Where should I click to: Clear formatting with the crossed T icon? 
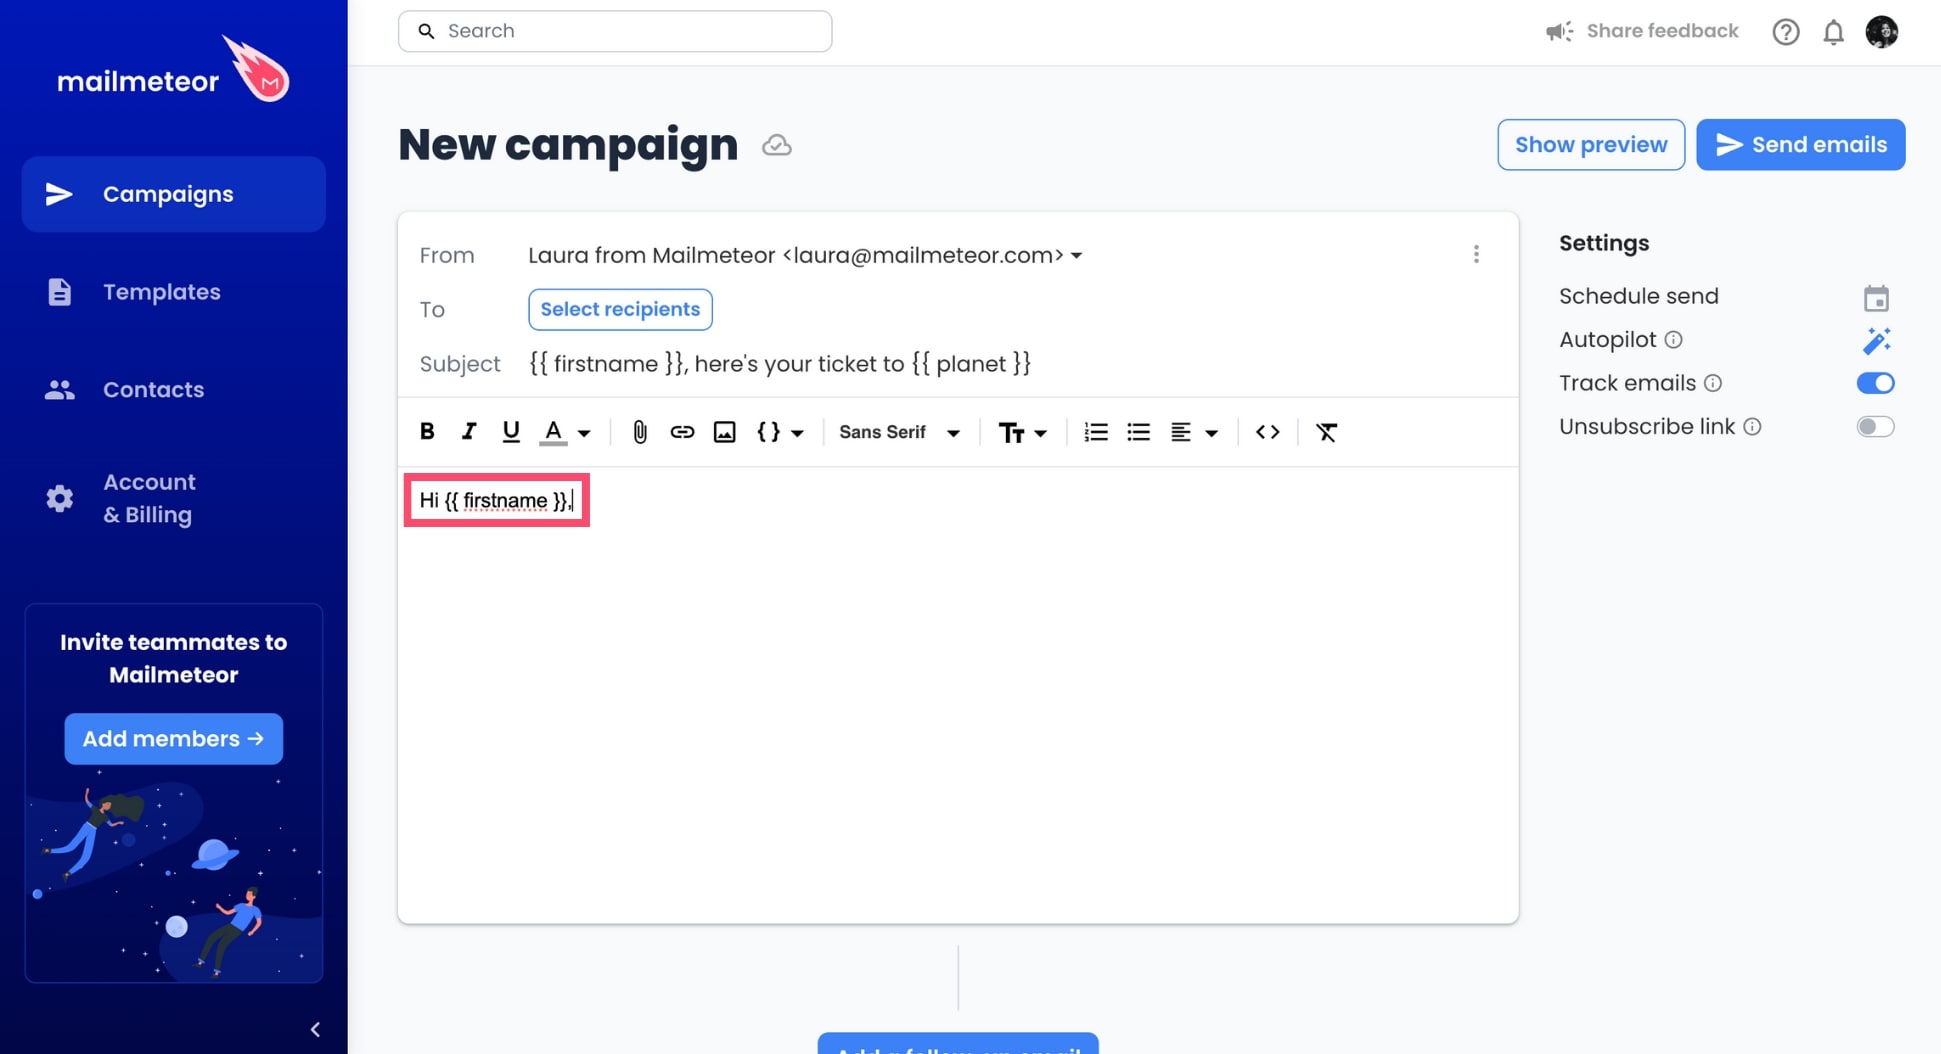pos(1326,432)
